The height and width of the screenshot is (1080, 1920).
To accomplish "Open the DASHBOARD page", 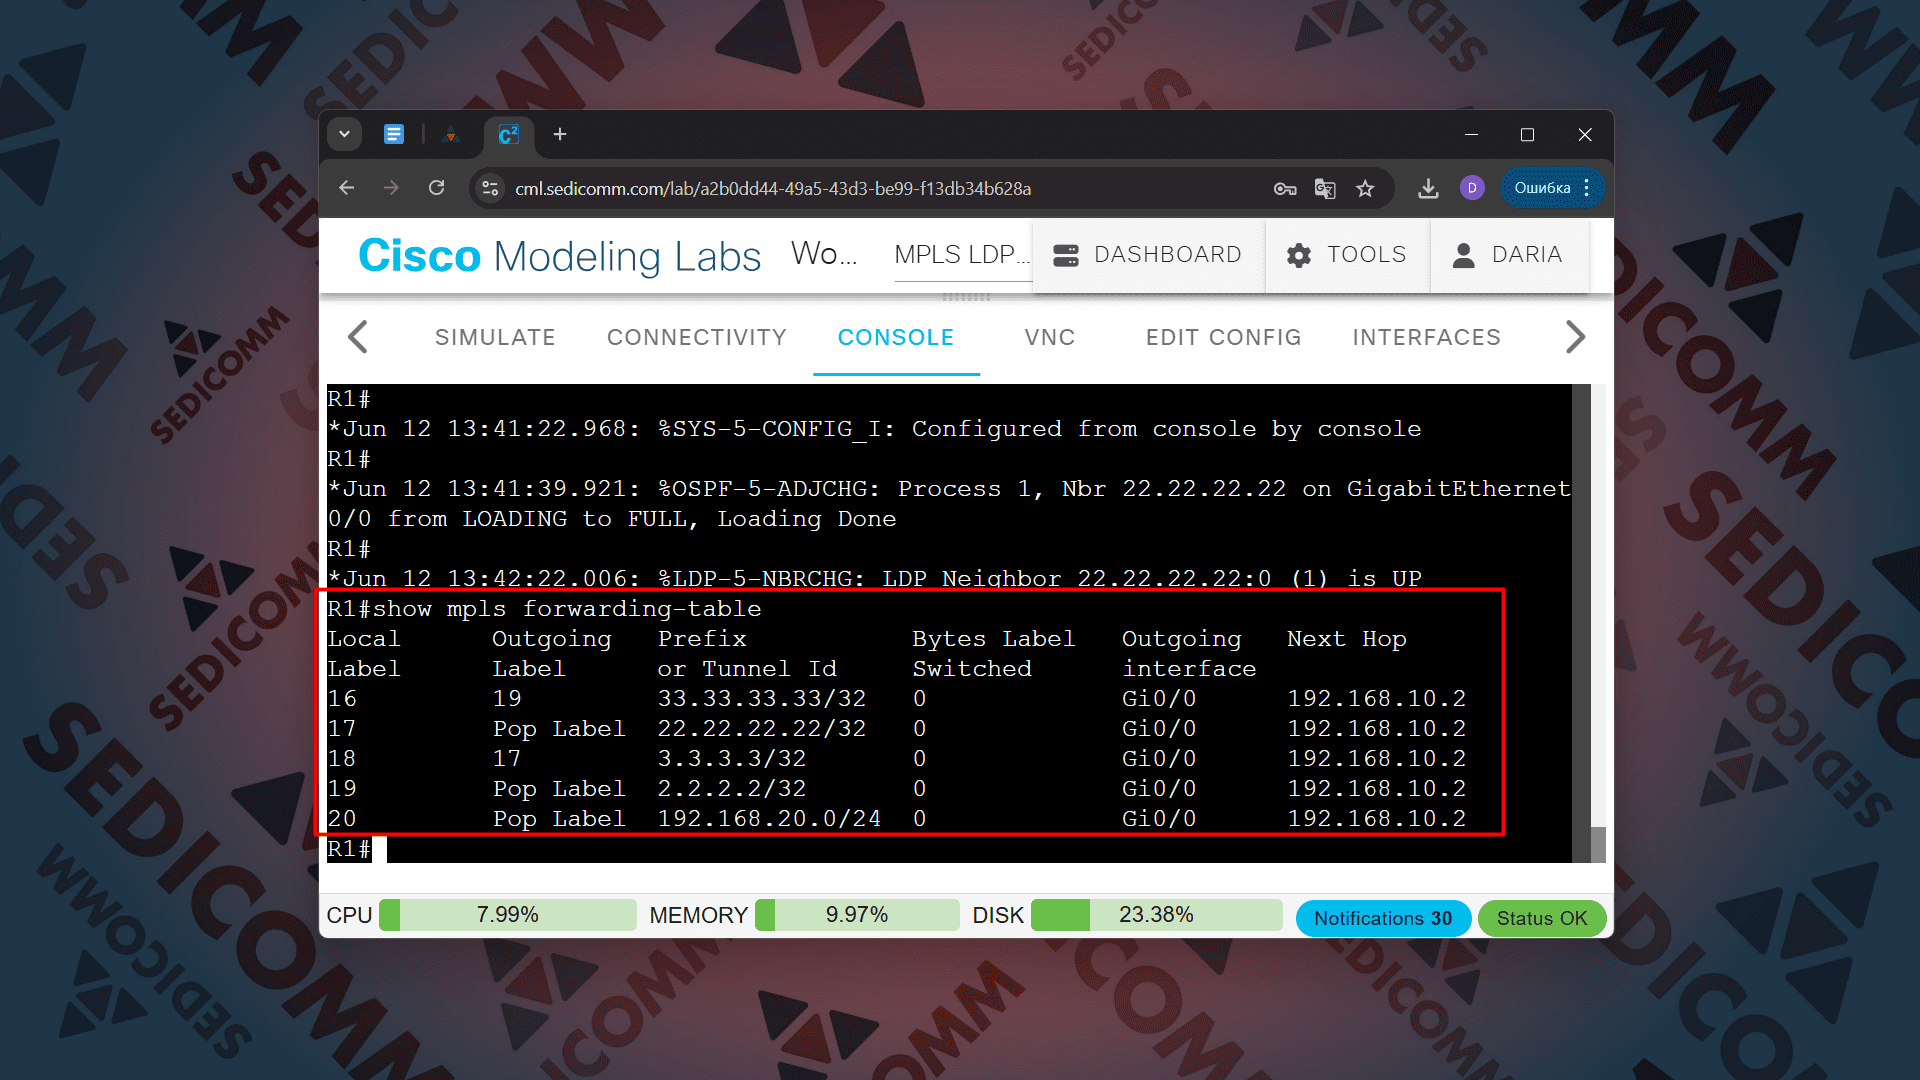I will 1148,255.
